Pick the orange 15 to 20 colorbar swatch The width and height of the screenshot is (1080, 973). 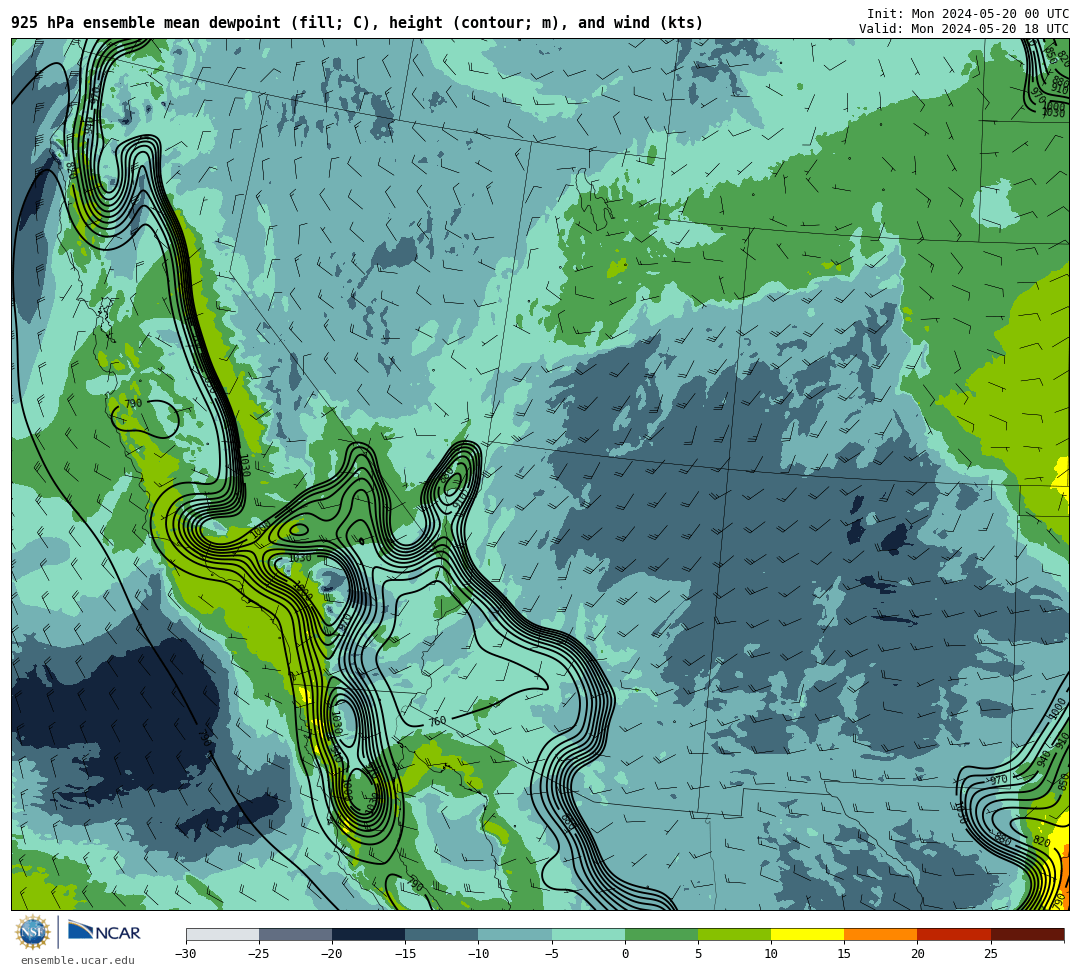click(x=881, y=934)
